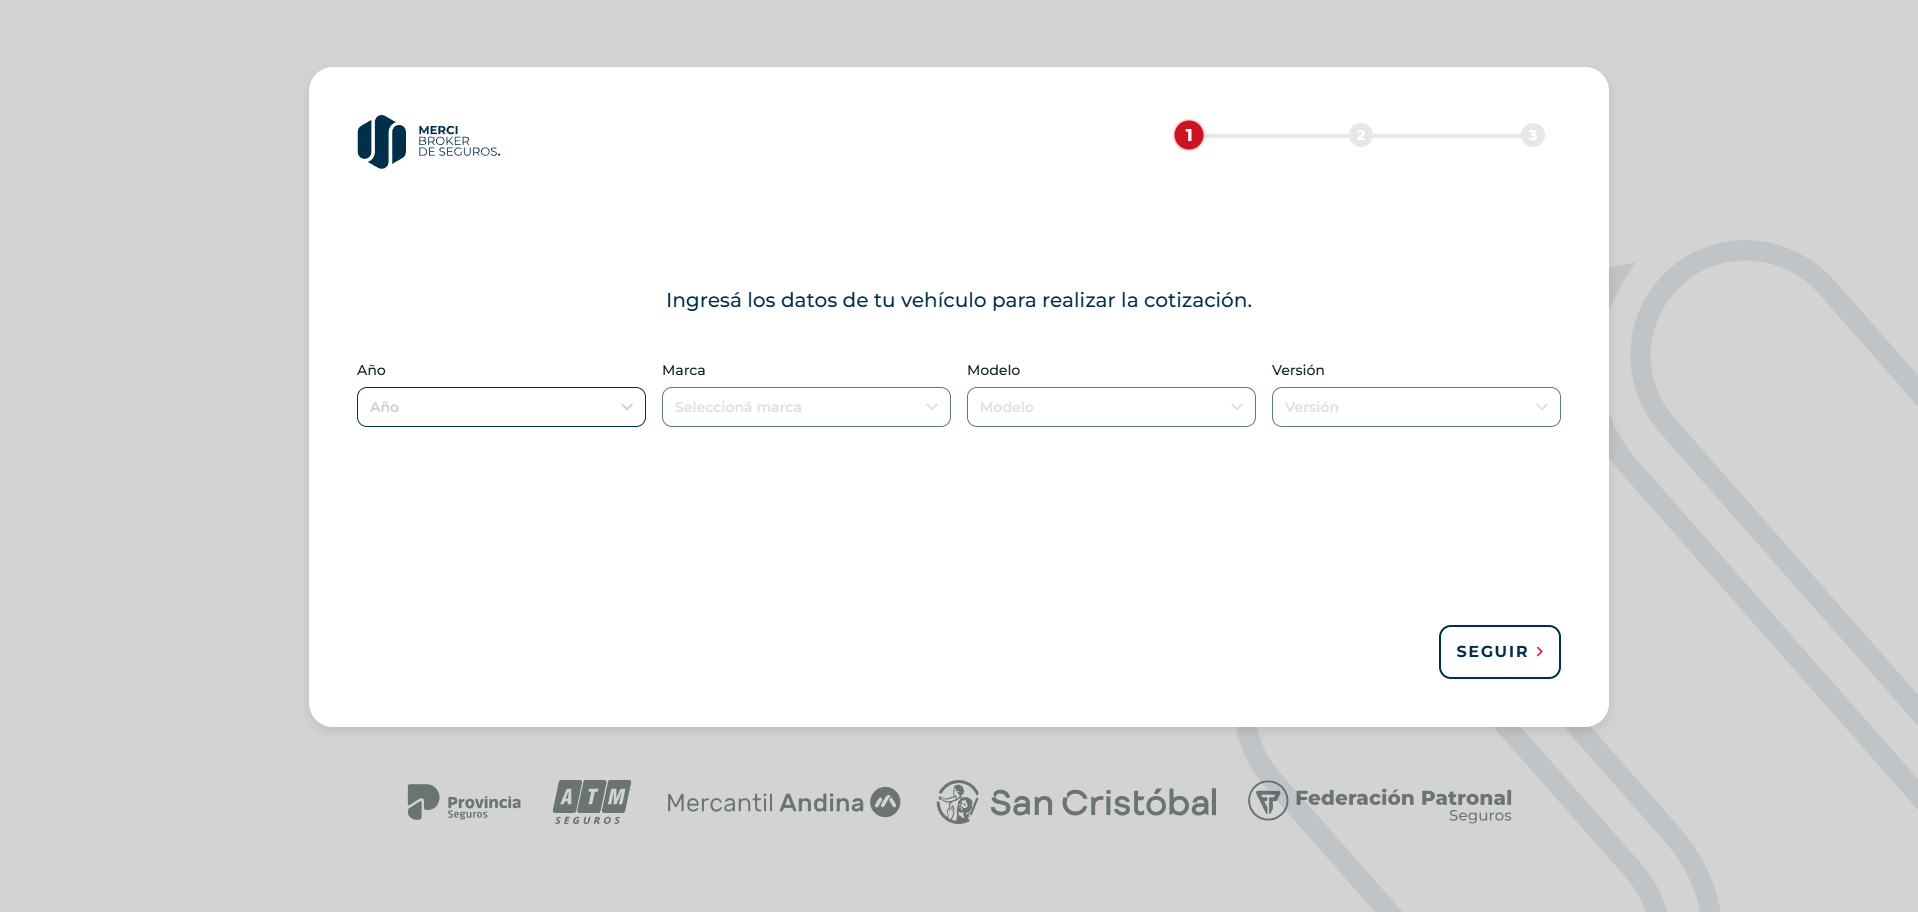This screenshot has width=1918, height=912.
Task: Open the Modelo dropdown
Action: coord(1110,407)
